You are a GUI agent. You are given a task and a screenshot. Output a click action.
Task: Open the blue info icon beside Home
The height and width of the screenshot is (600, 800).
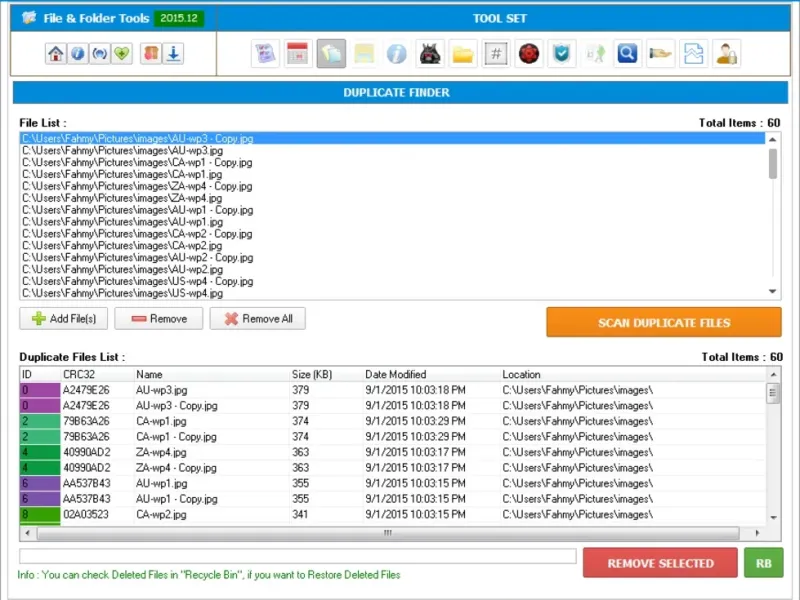(x=78, y=54)
